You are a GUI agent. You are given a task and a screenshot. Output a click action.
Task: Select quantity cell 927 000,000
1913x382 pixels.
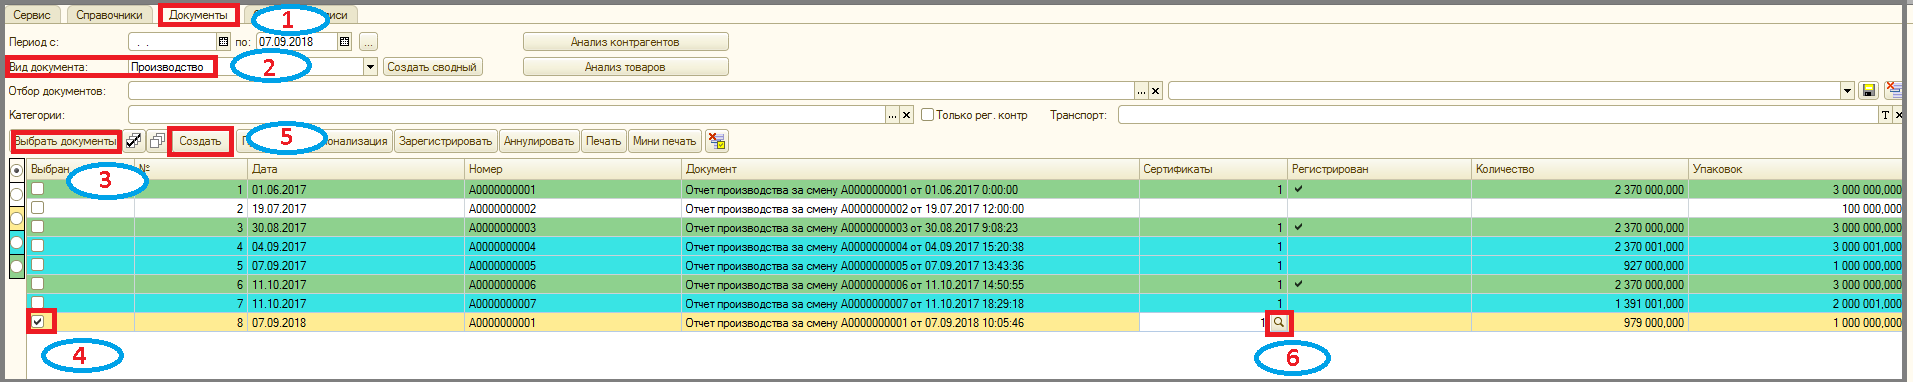(1580, 265)
